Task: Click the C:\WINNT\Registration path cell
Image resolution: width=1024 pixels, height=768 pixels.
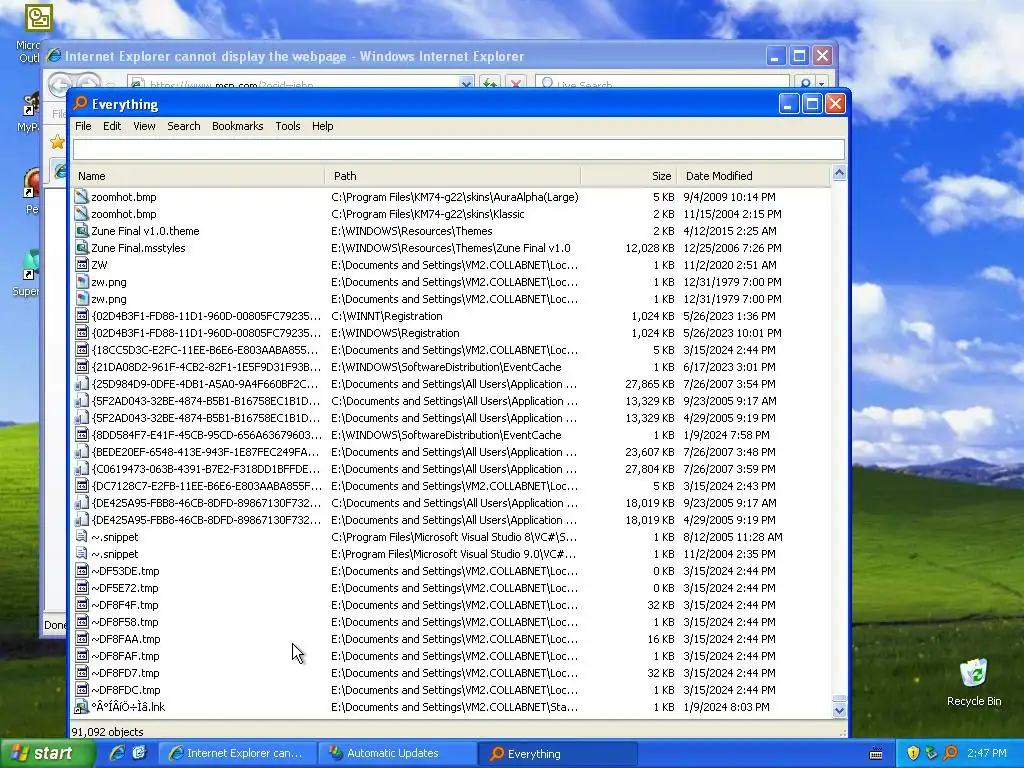Action: 387,316
